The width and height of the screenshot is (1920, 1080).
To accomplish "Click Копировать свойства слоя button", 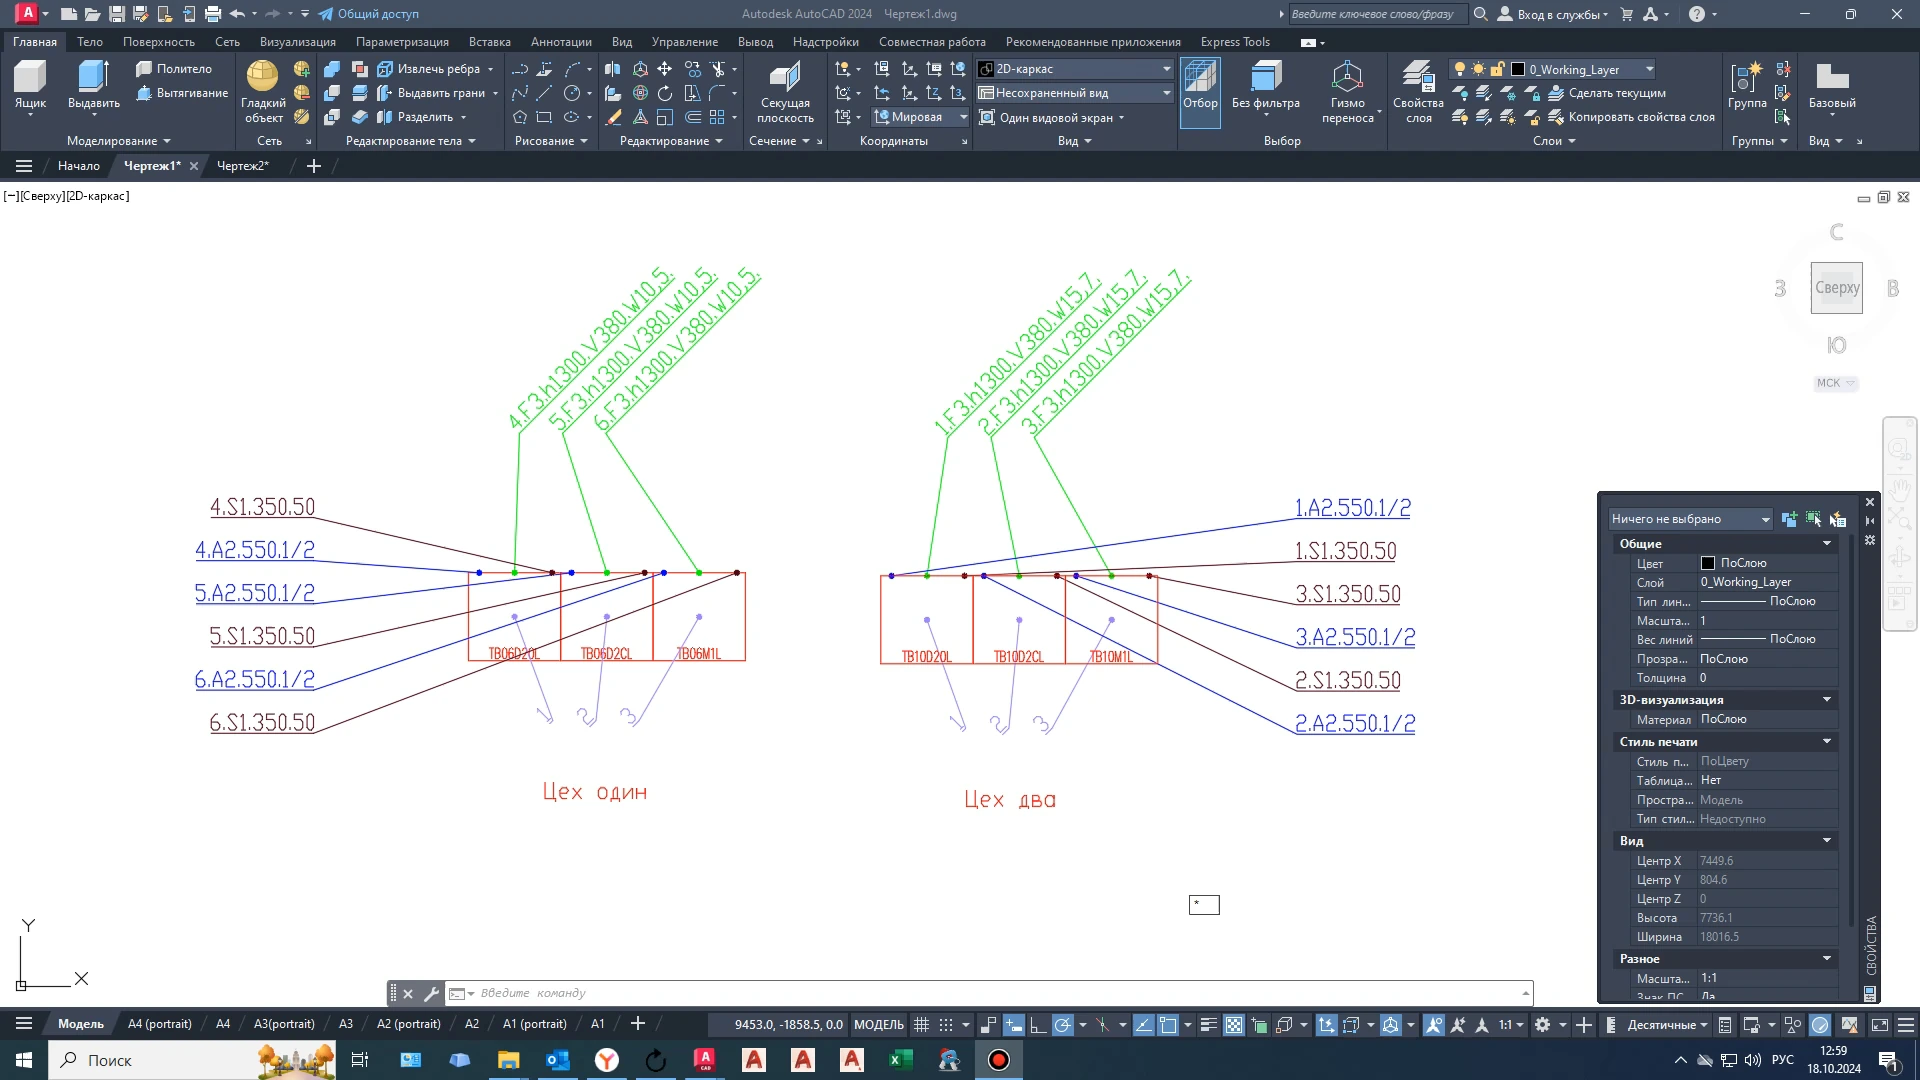I will pyautogui.click(x=1631, y=117).
